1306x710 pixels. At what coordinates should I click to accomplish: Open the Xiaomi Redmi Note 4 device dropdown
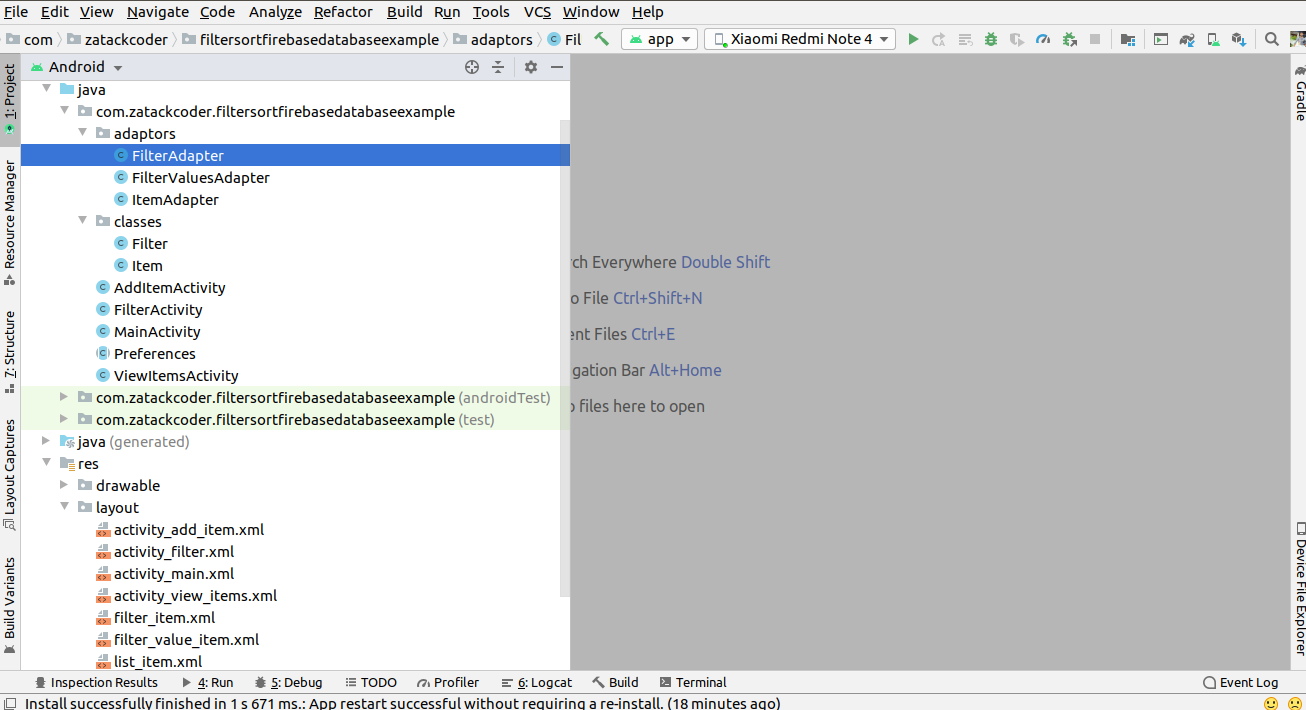(x=800, y=39)
